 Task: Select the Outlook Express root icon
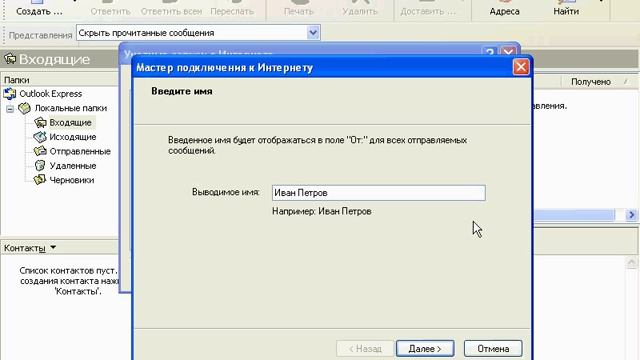pyautogui.click(x=10, y=94)
